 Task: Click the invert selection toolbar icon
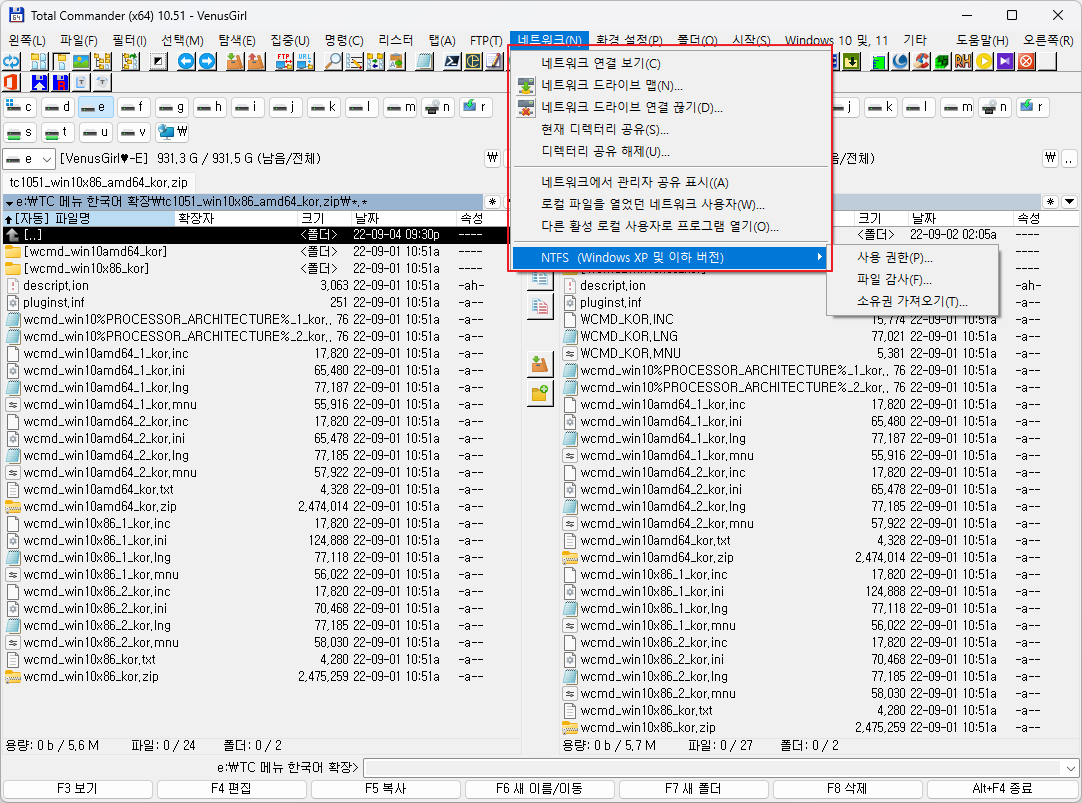[x=159, y=61]
